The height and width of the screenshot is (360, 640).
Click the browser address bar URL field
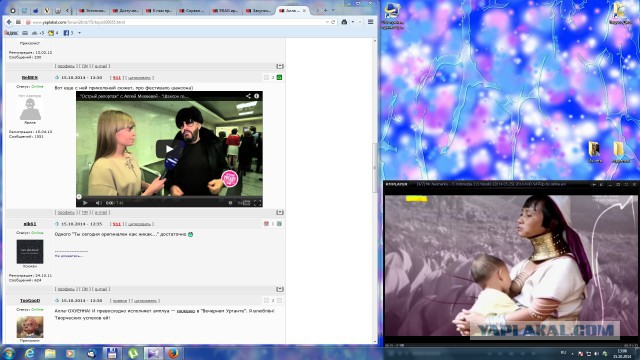click(176, 22)
